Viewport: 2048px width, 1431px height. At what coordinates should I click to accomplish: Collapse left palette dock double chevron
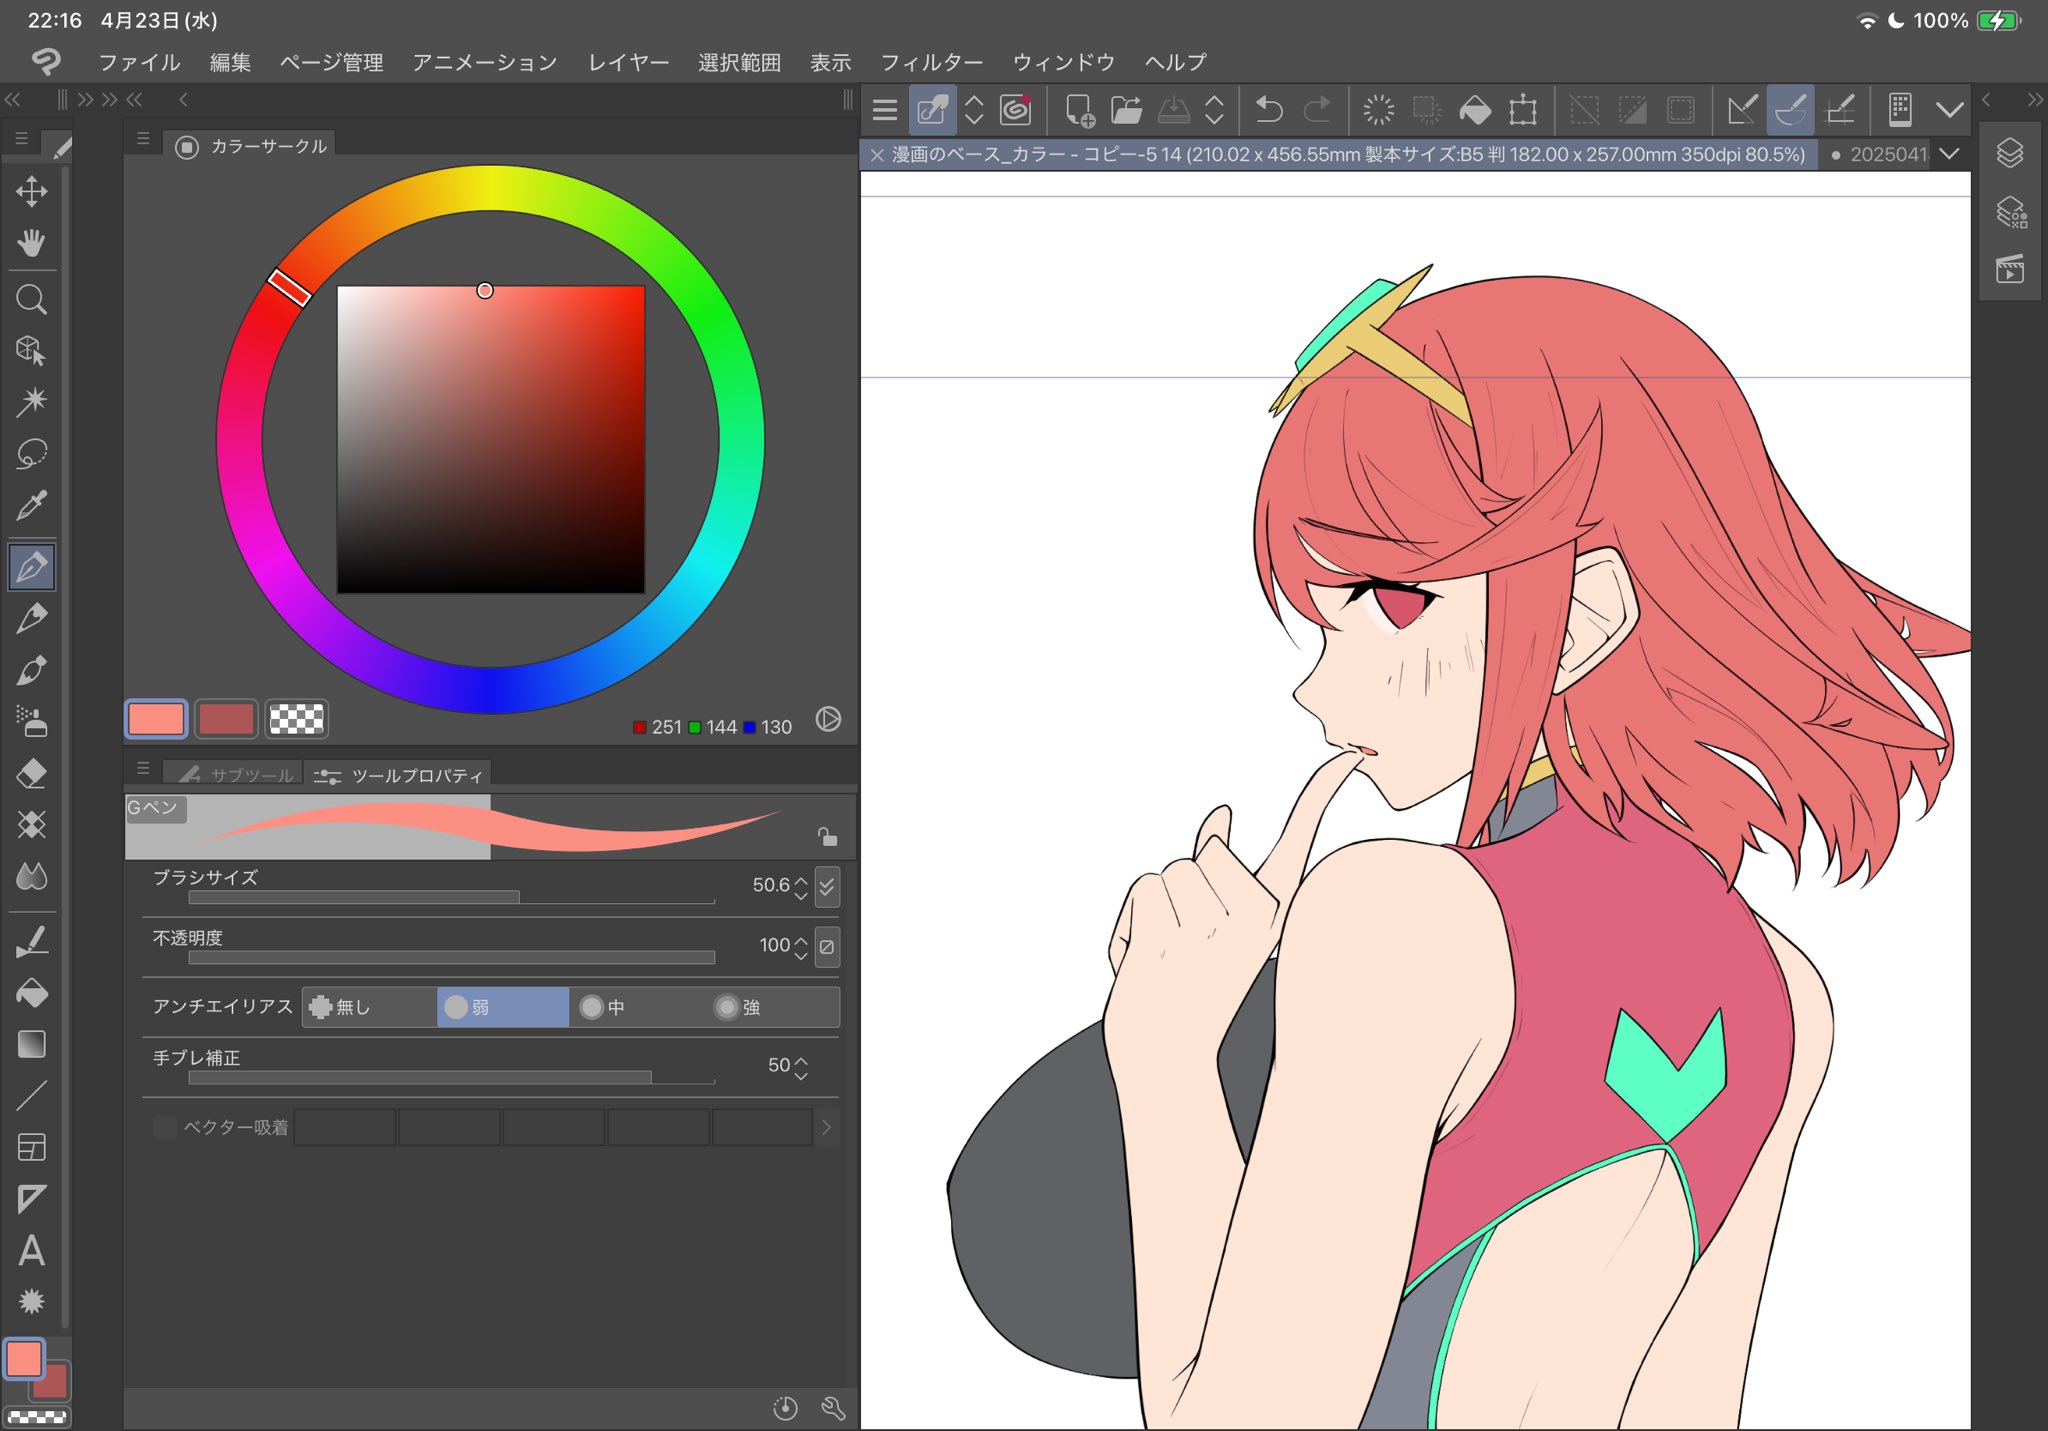(x=12, y=99)
